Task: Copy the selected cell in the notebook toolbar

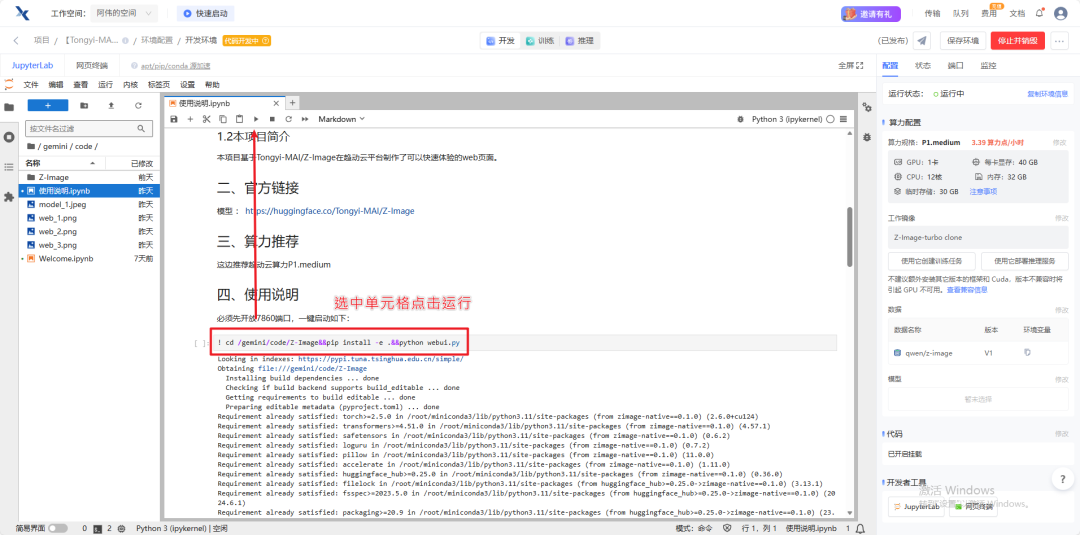Action: (222, 119)
